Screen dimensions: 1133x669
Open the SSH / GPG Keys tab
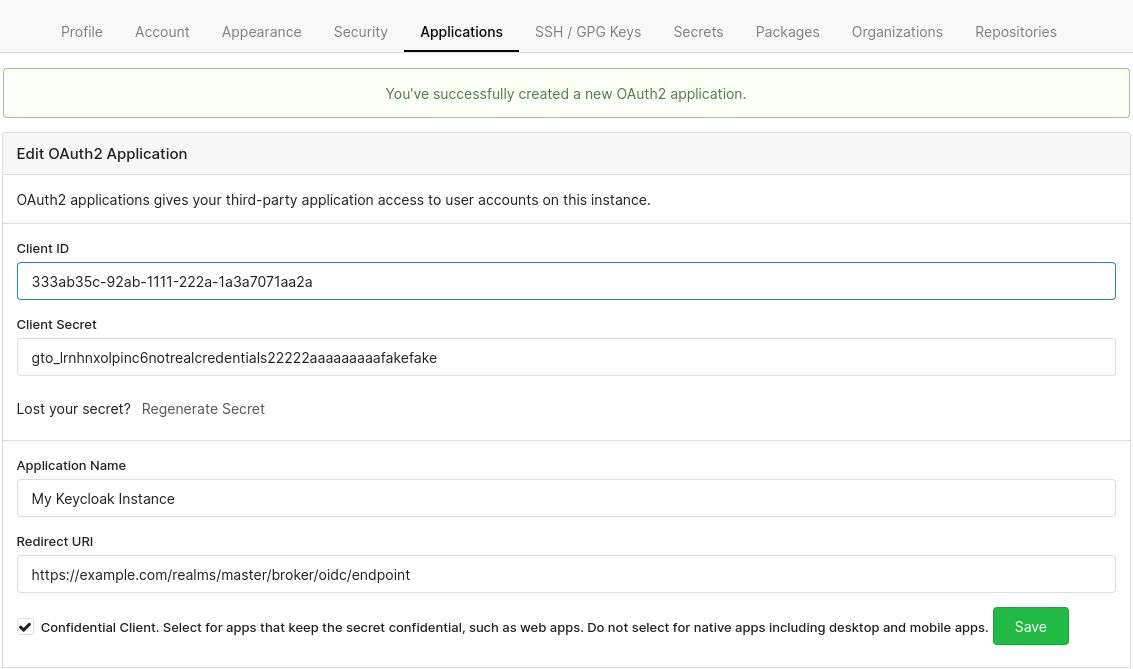click(x=588, y=31)
